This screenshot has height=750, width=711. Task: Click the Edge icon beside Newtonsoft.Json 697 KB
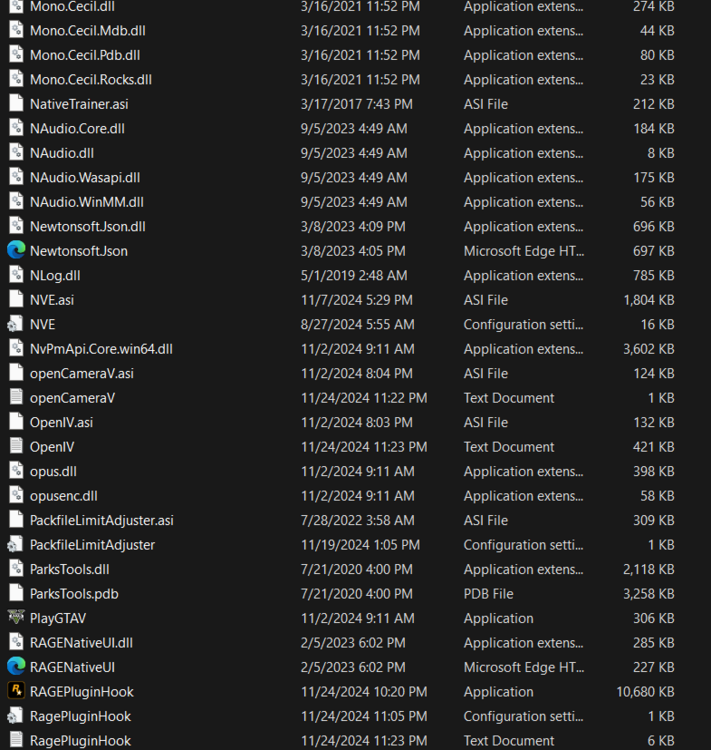[16, 251]
